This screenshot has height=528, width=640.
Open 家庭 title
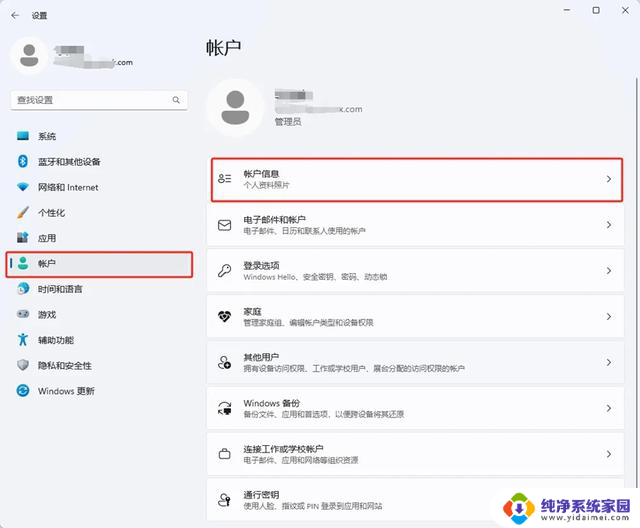click(252, 311)
